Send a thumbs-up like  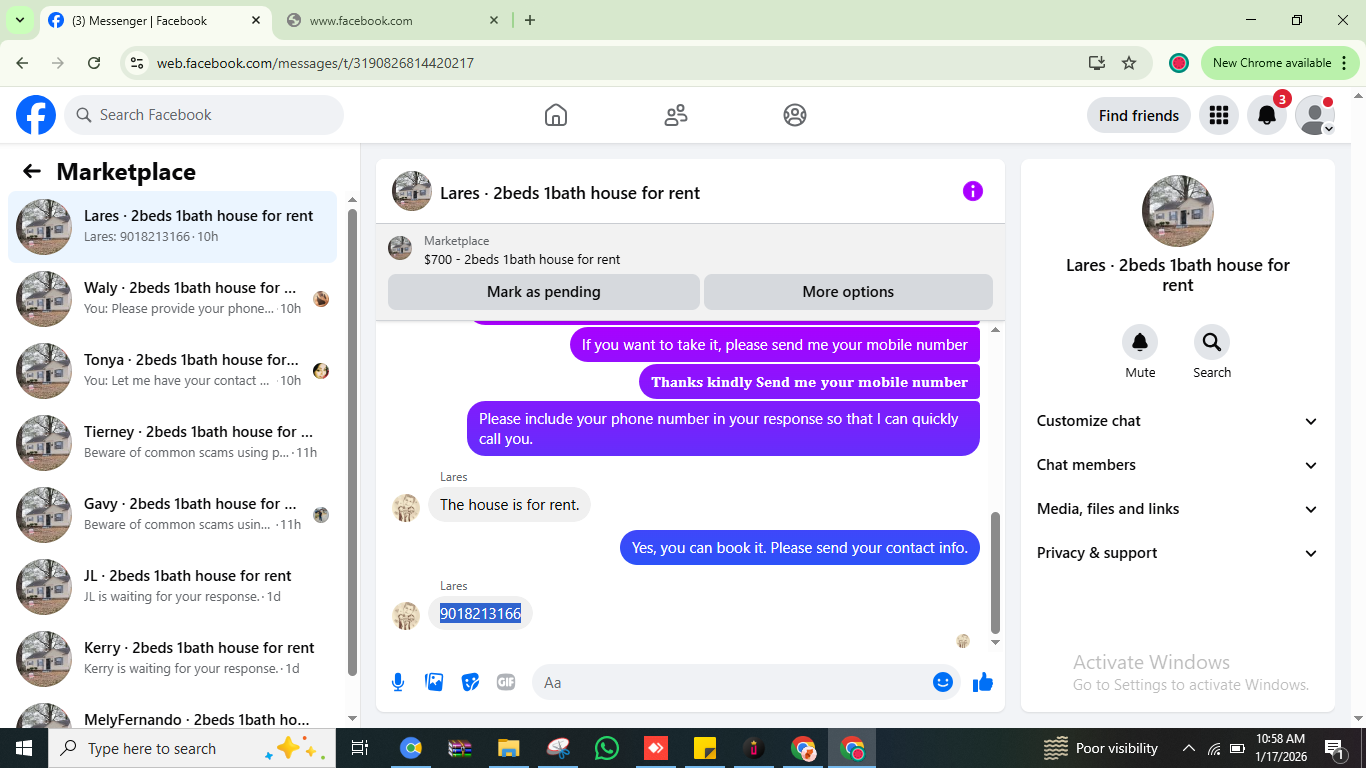(x=983, y=682)
